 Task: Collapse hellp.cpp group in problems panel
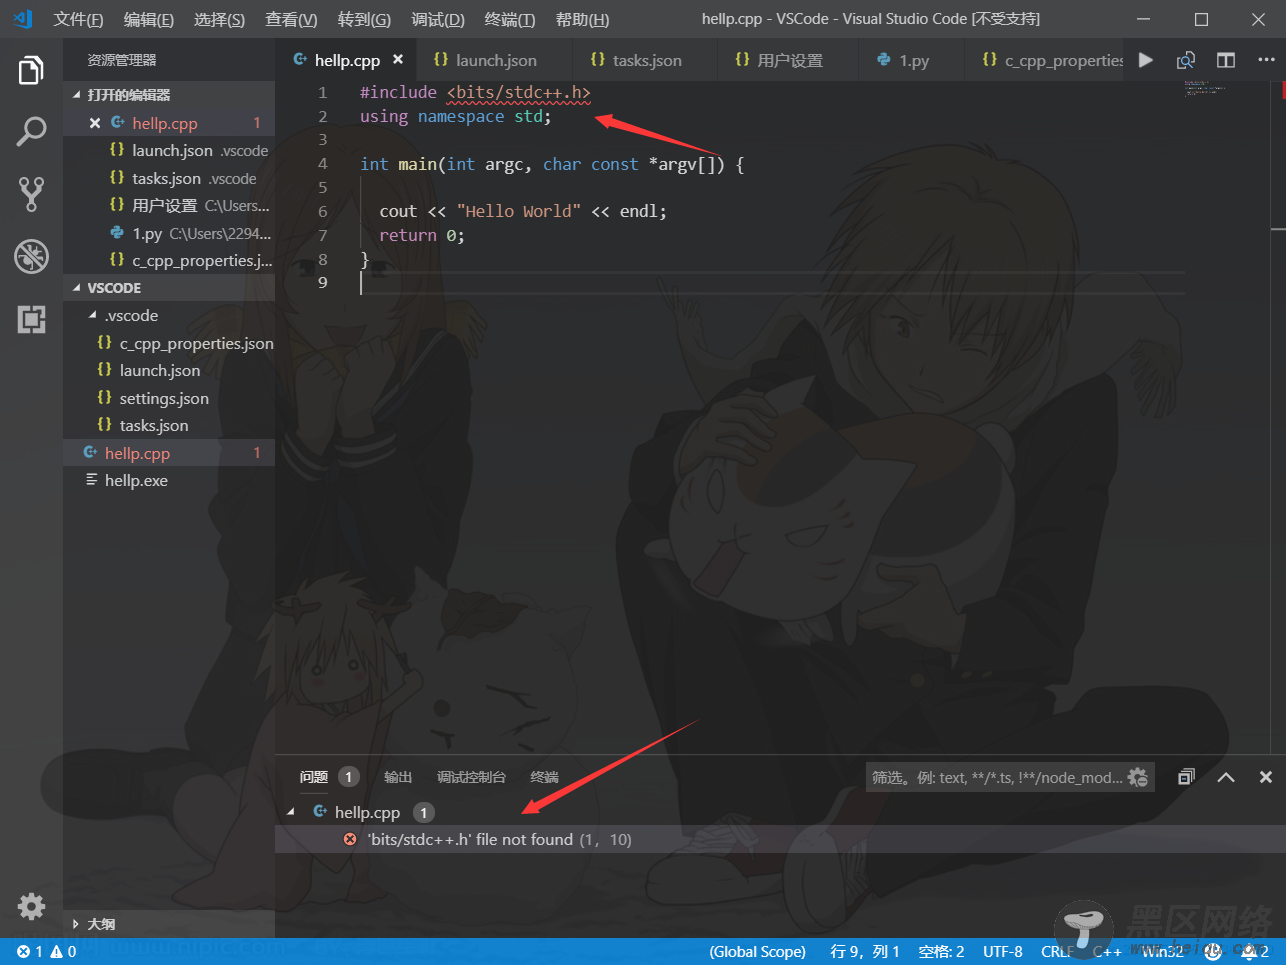click(291, 812)
